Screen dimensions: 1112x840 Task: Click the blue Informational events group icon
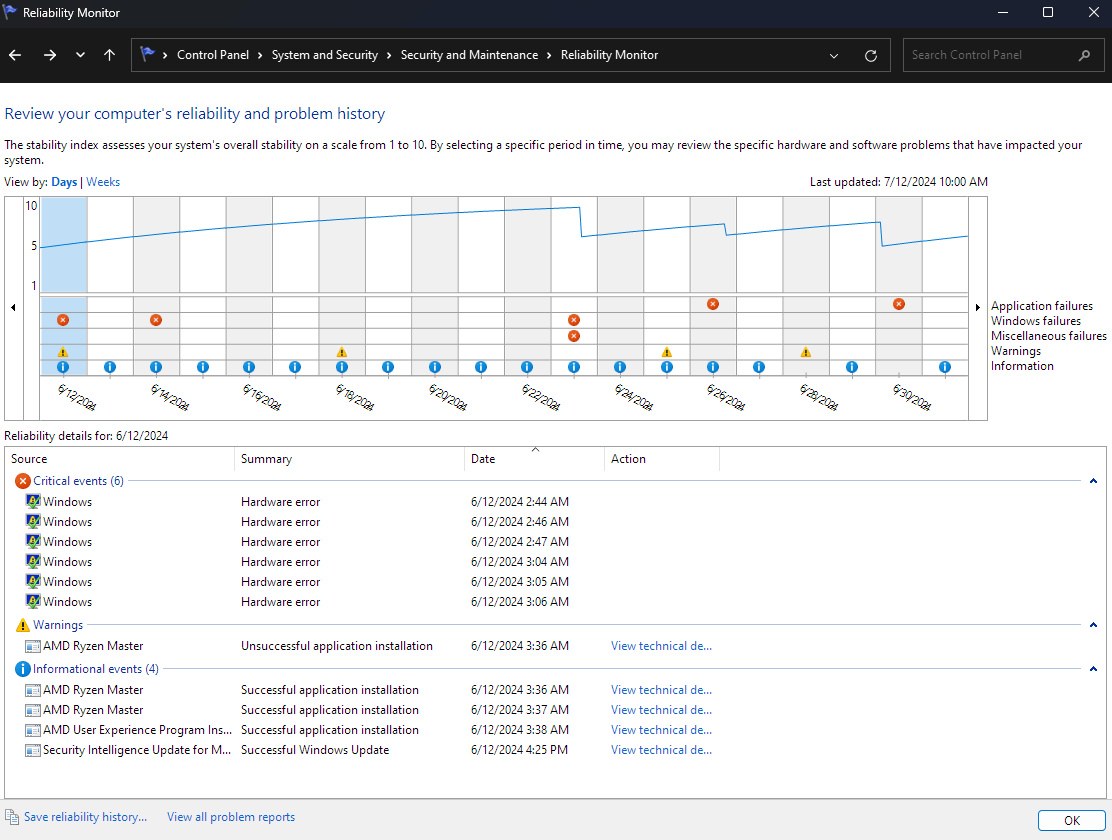point(23,669)
